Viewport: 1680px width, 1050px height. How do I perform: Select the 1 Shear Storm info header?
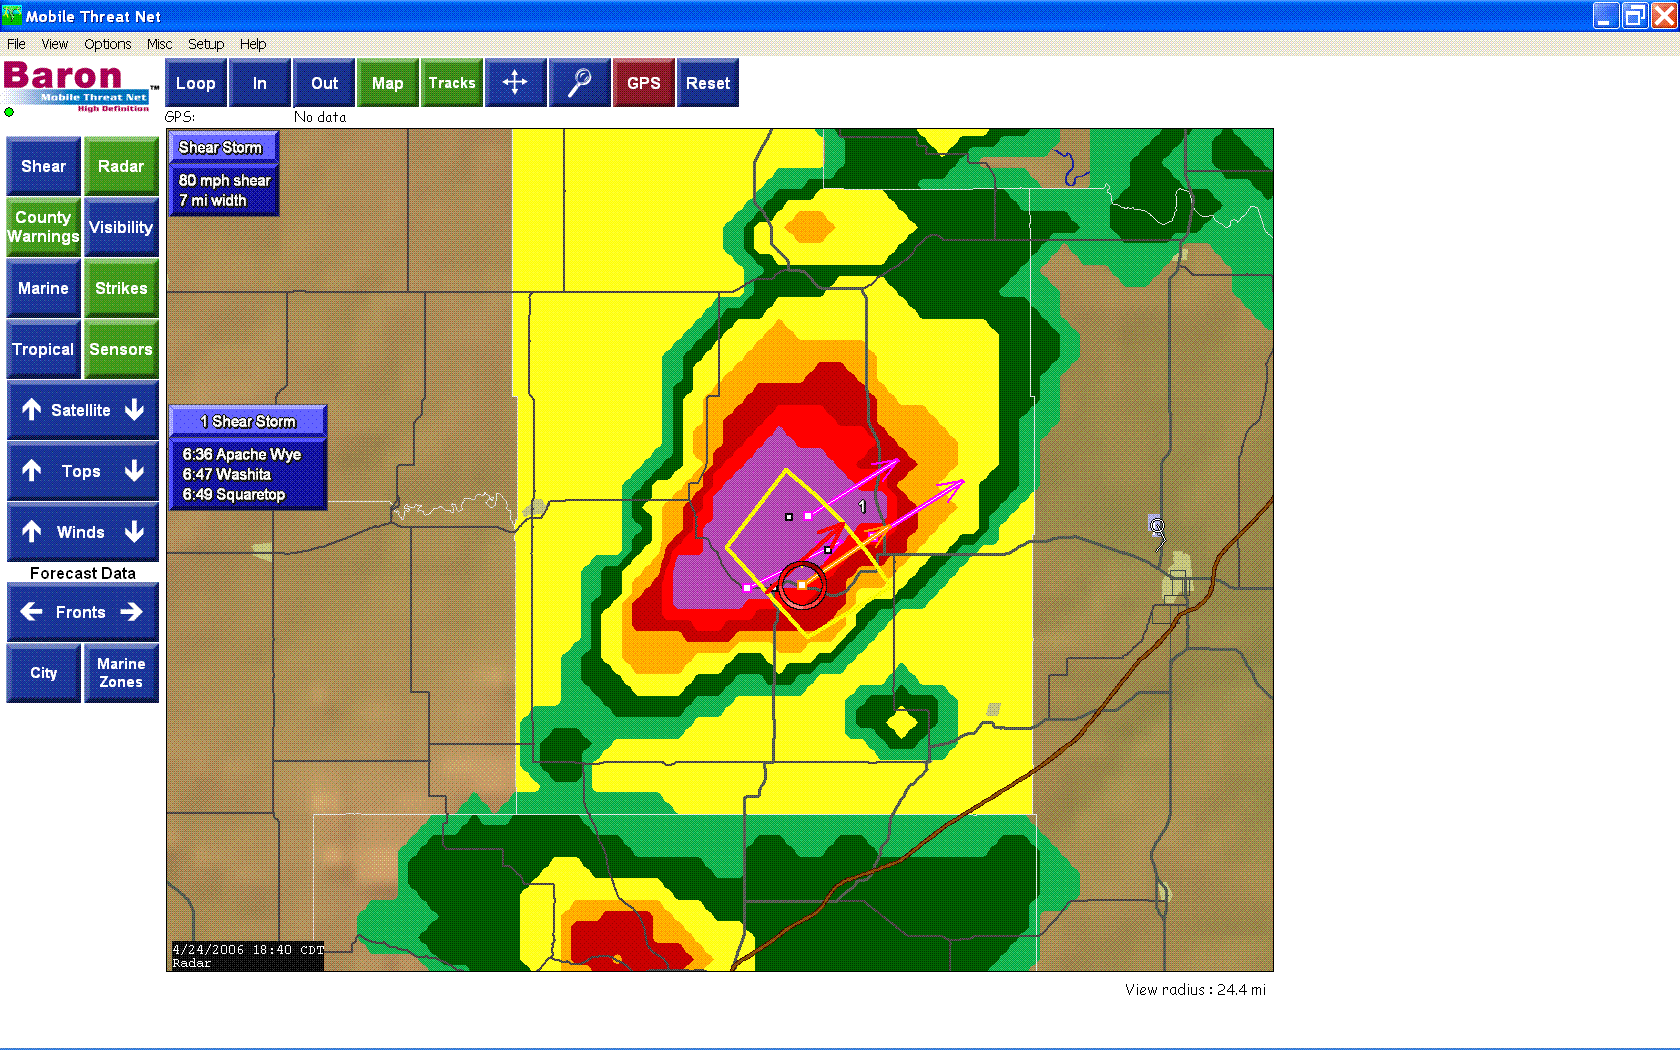248,421
